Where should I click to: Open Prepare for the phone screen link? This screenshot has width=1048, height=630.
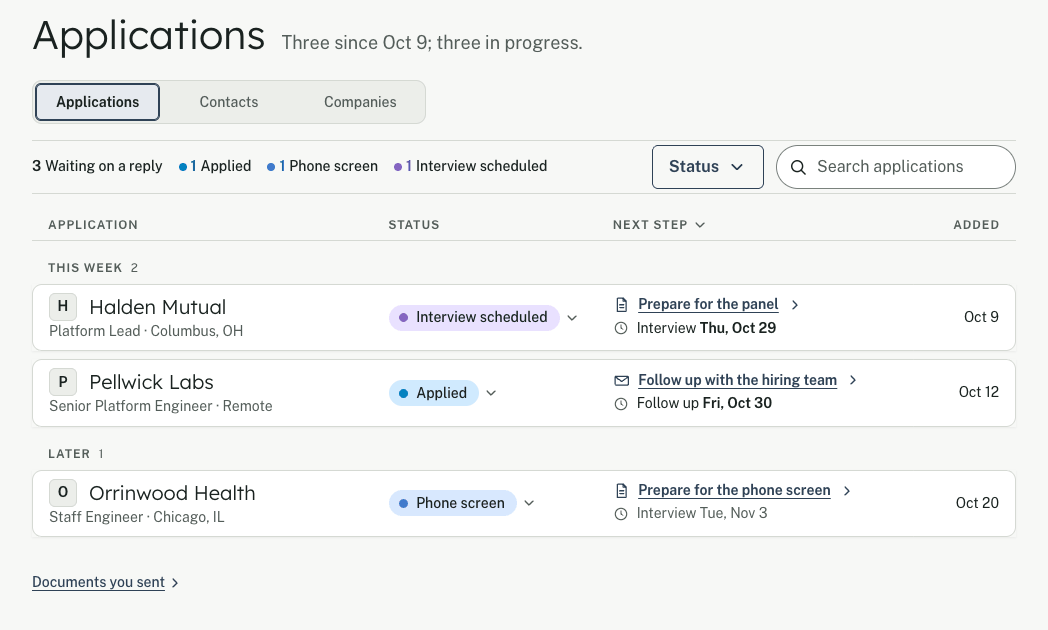point(734,490)
